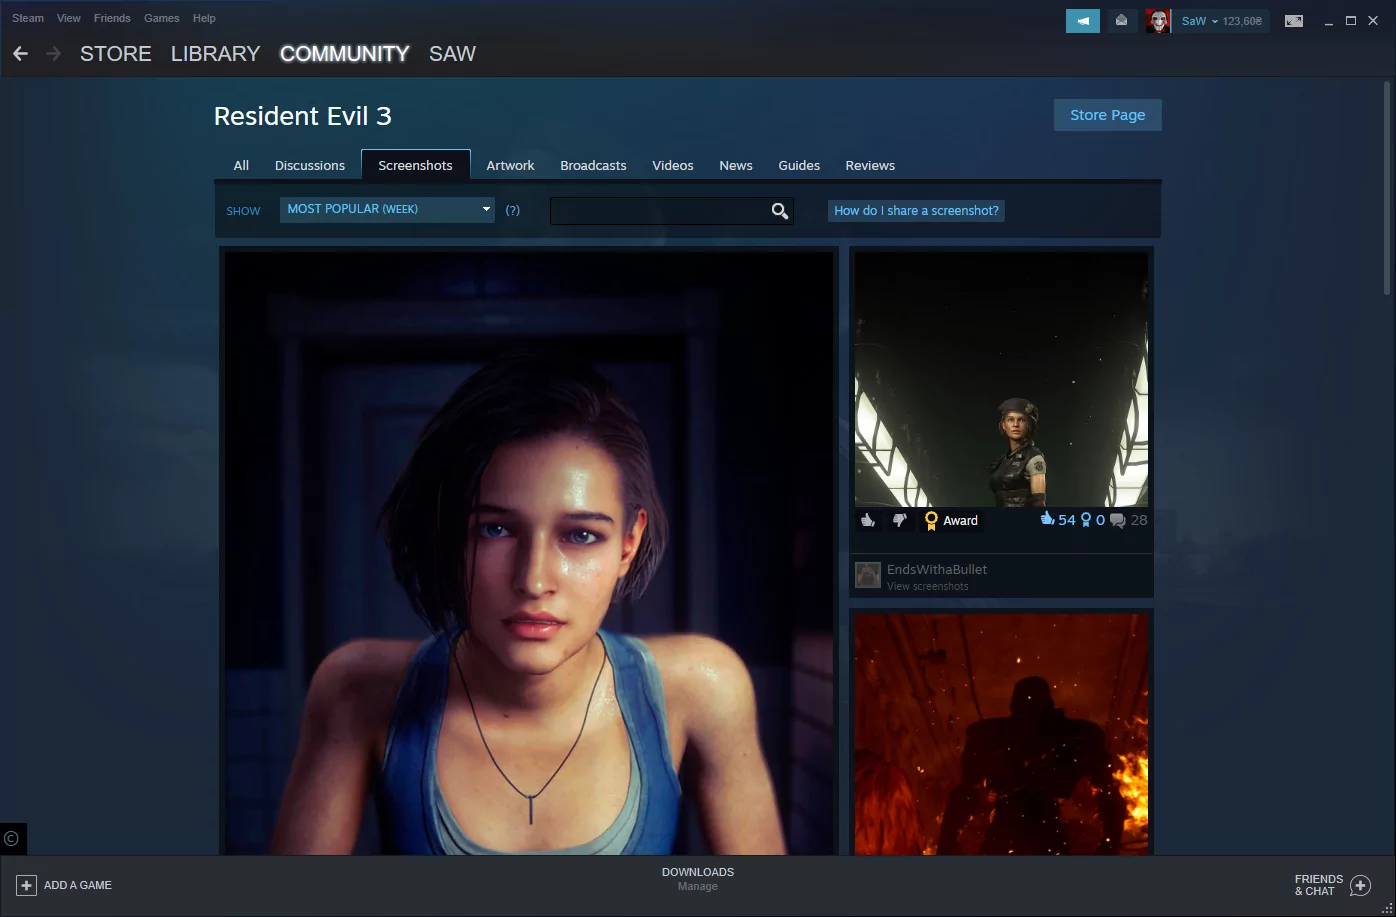
Task: Go to the LIBRARY section
Action: tap(215, 54)
